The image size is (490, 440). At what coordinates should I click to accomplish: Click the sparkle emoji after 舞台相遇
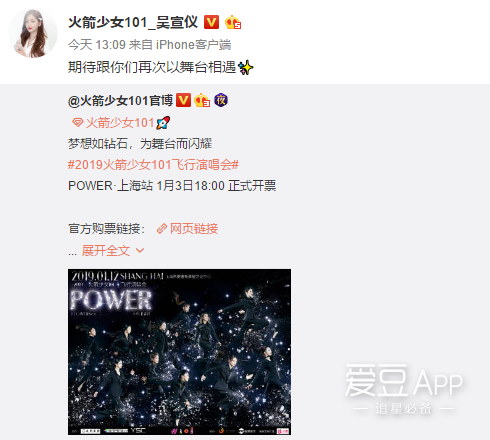point(246,67)
